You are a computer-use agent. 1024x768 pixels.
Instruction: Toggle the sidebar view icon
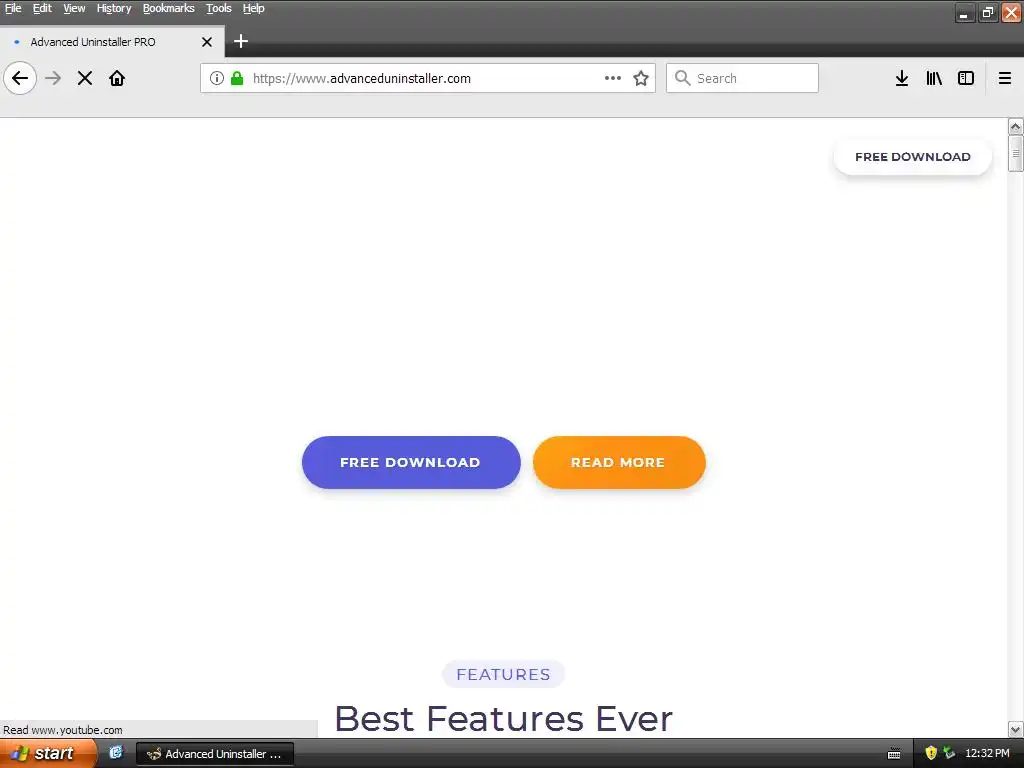click(x=966, y=78)
